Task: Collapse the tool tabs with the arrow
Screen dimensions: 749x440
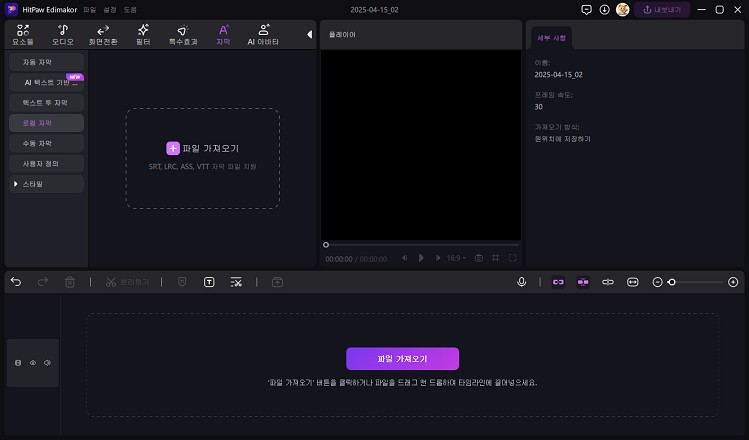Action: pyautogui.click(x=310, y=34)
